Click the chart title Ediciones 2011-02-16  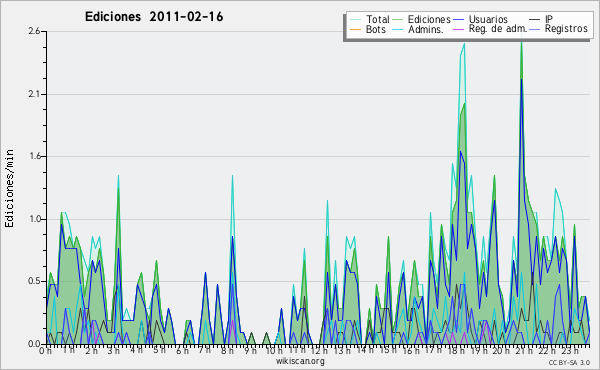154,17
